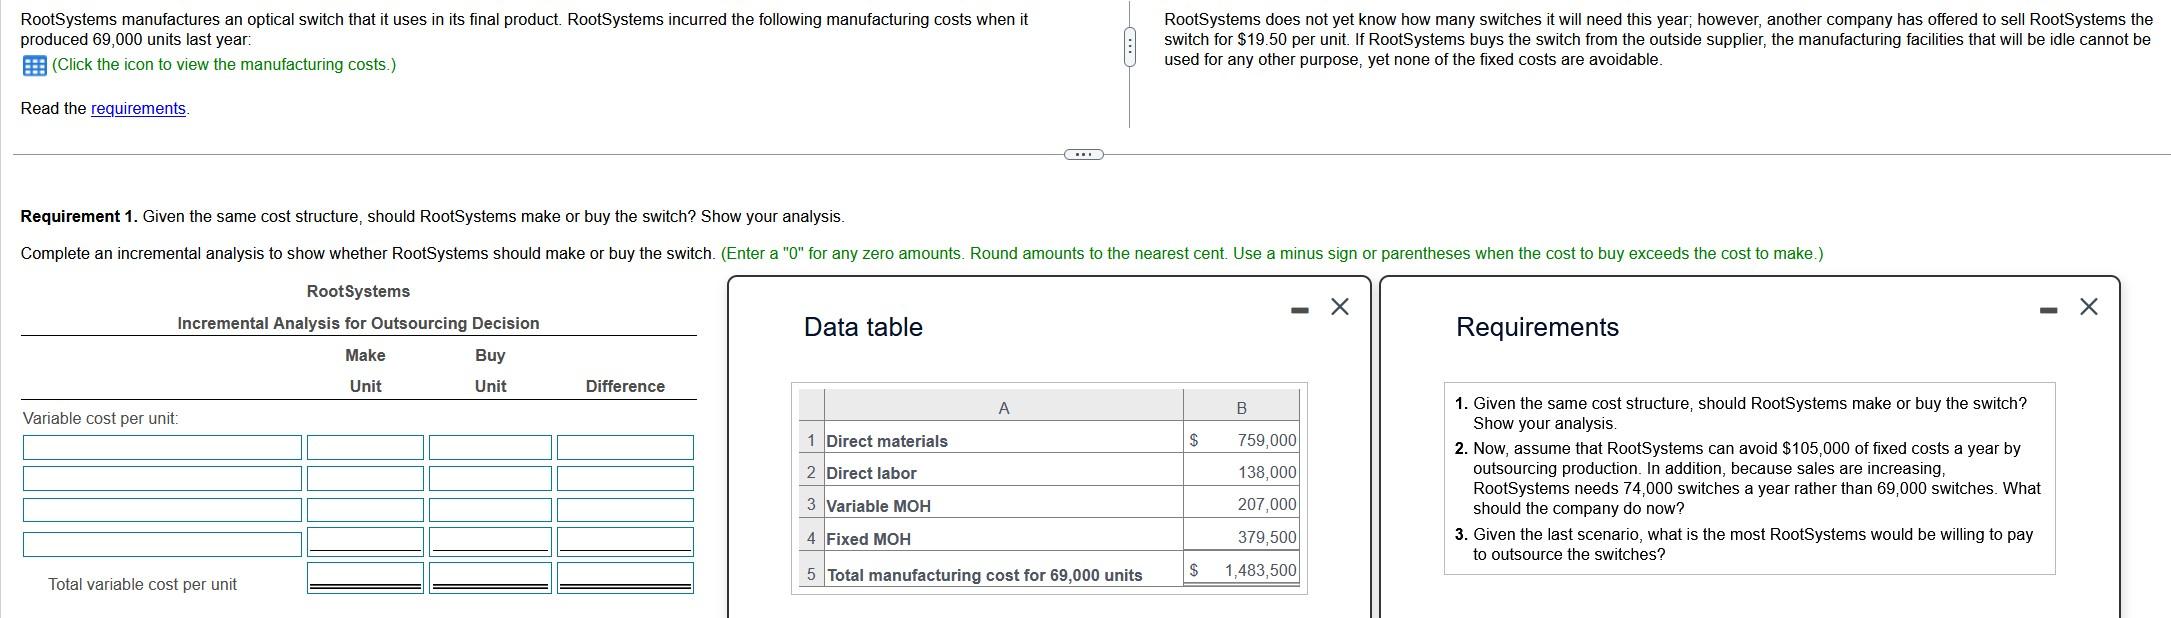Minimize the Data table popup
The image size is (2171, 618).
[1299, 310]
